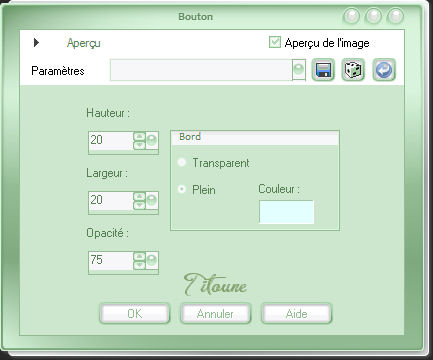Select the Plein border option
Image resolution: width=433 pixels, height=360 pixels.
182,189
